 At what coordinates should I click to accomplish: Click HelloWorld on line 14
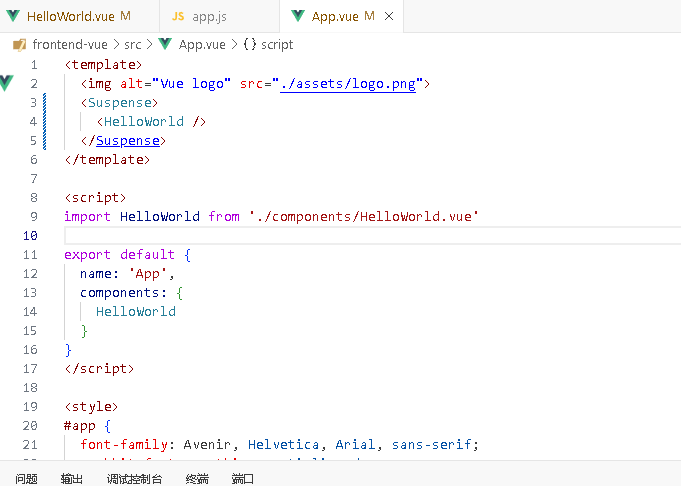point(136,311)
